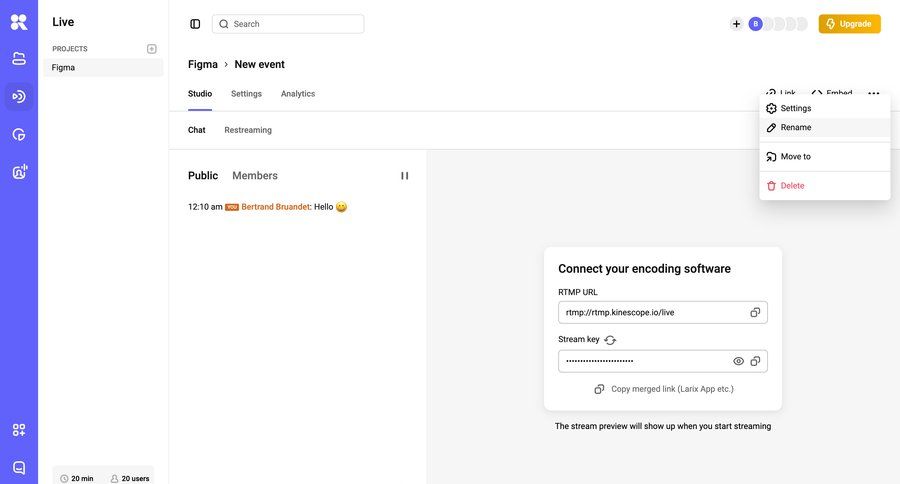Viewport: 900px width, 484px height.
Task: Copy the stream key
Action: (755, 361)
